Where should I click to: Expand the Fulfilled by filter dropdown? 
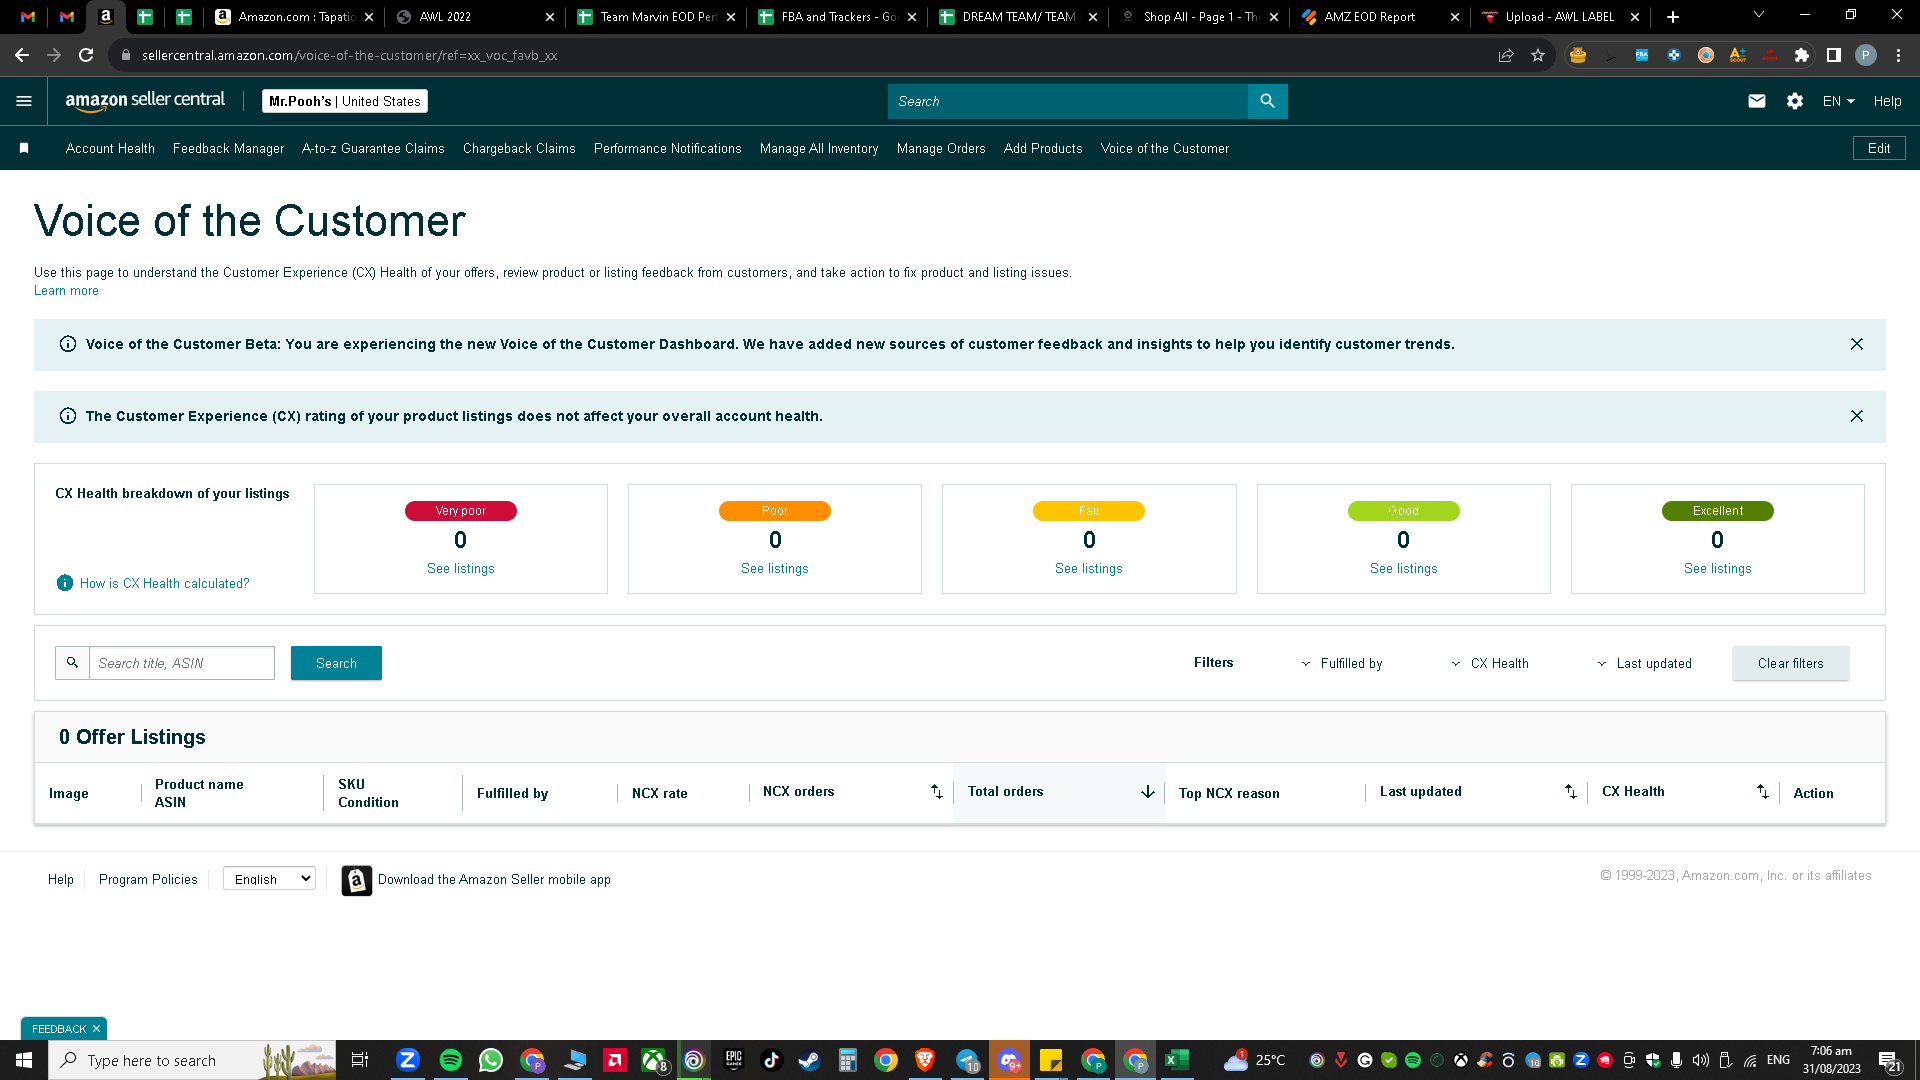pyautogui.click(x=1341, y=664)
